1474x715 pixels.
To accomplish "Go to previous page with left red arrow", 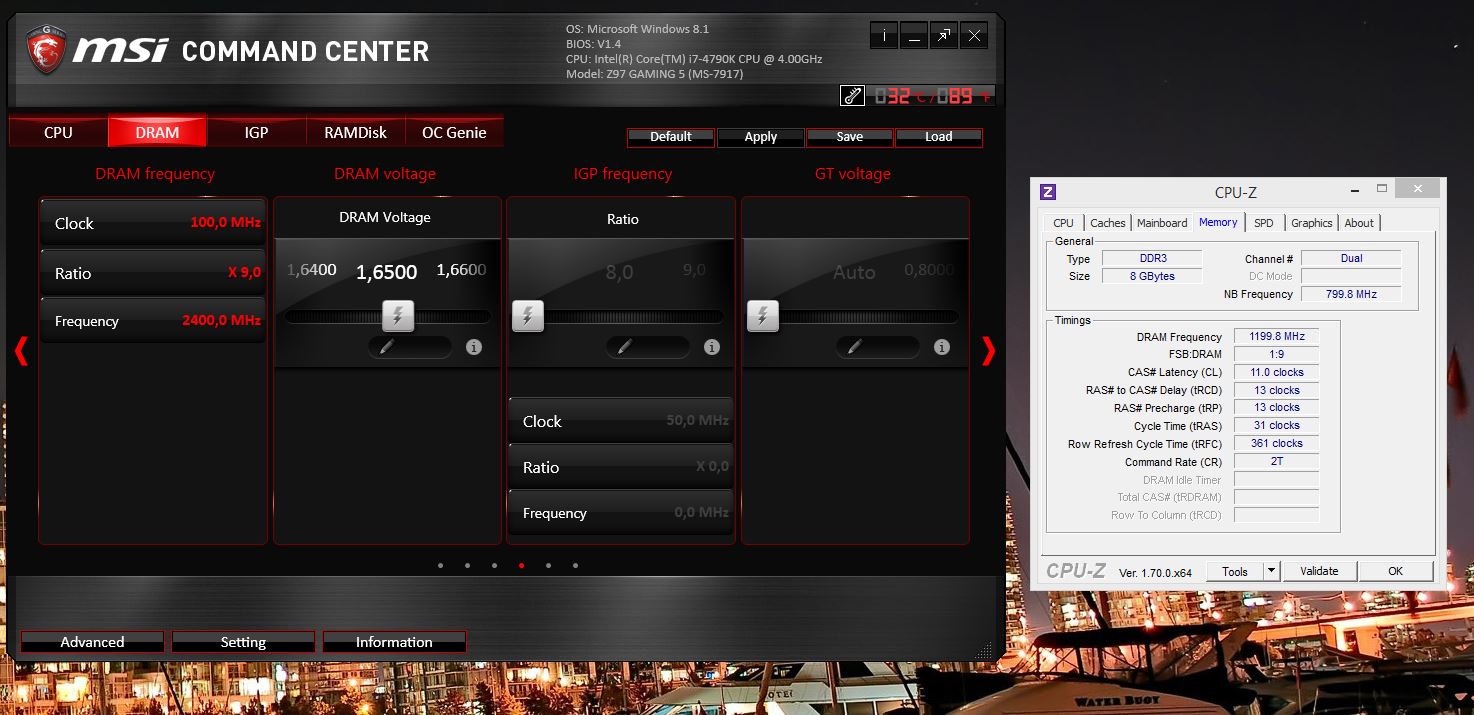I will 21,351.
